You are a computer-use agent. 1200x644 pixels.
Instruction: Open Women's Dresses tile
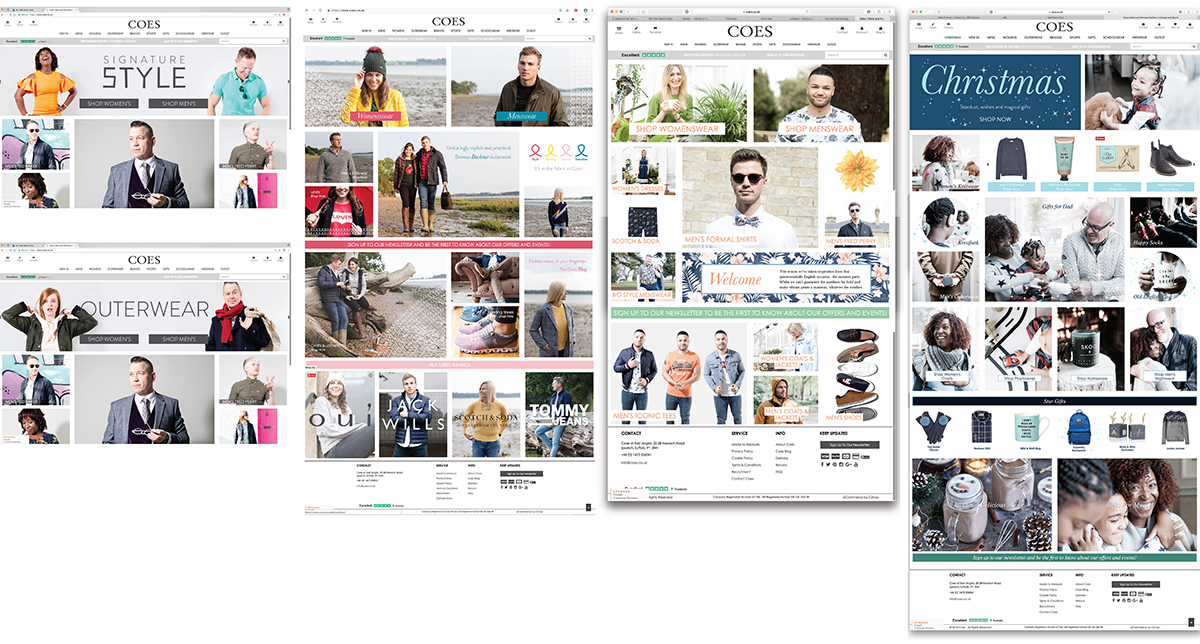(643, 170)
